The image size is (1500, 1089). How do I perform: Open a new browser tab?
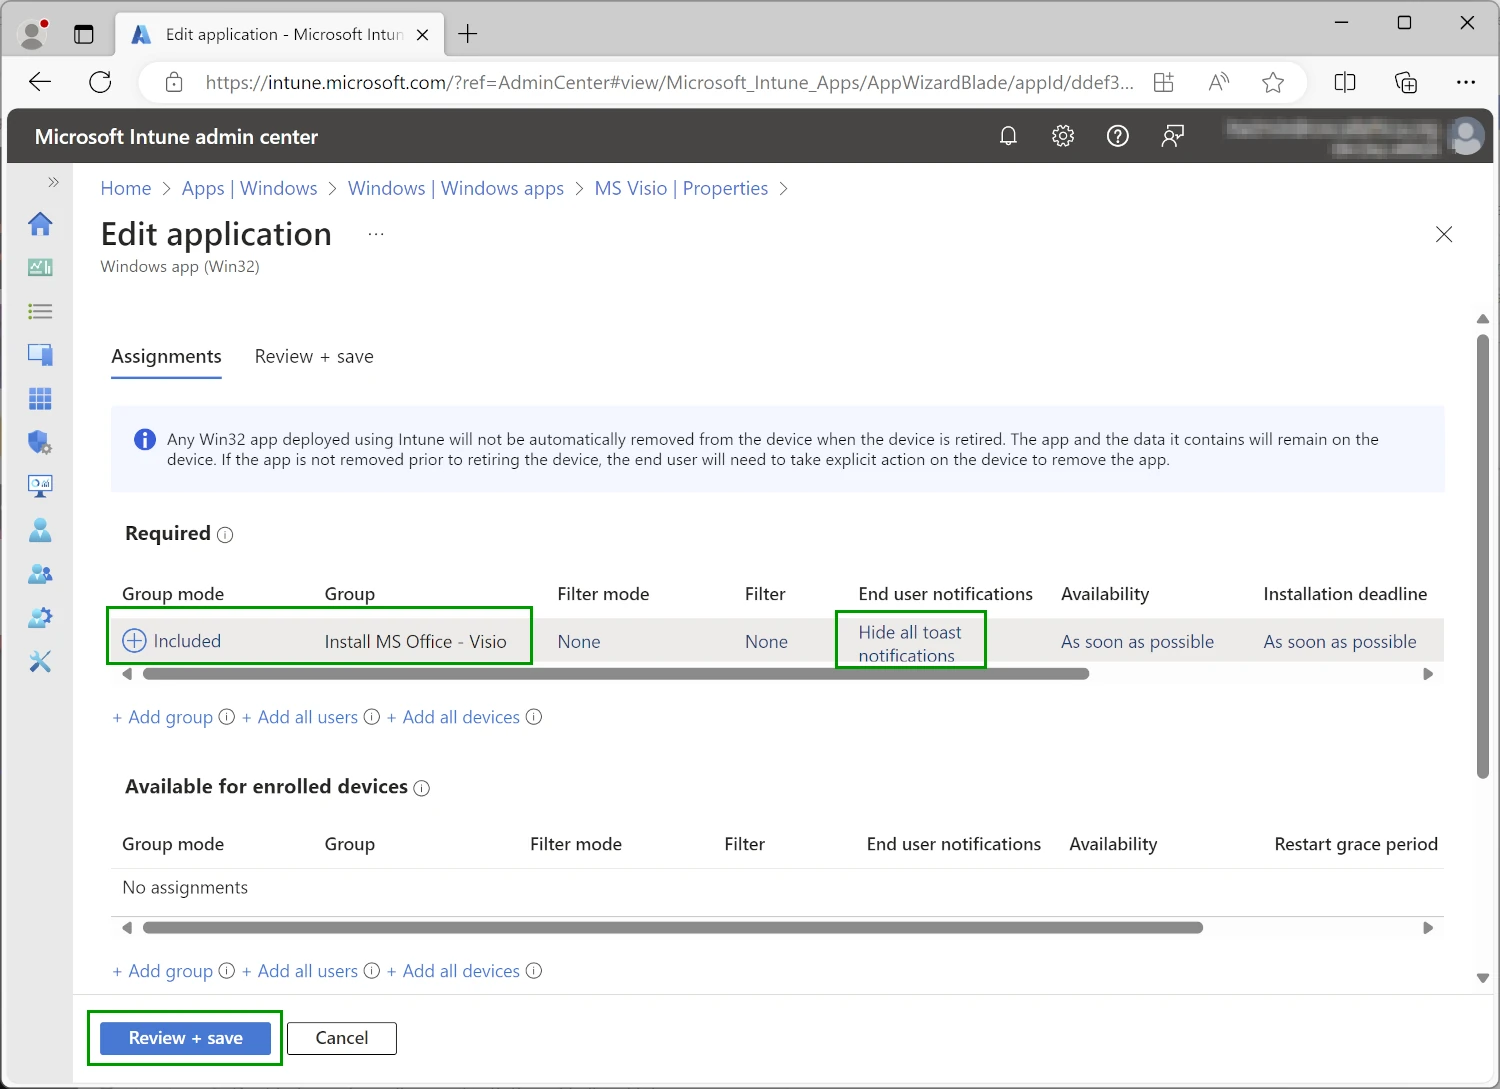coord(467,34)
